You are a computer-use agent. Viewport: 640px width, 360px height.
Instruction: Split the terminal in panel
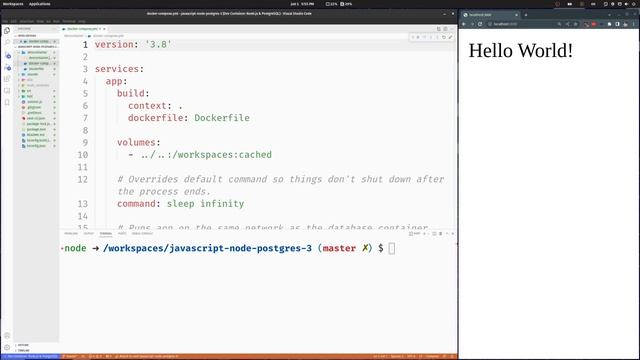tap(434, 233)
